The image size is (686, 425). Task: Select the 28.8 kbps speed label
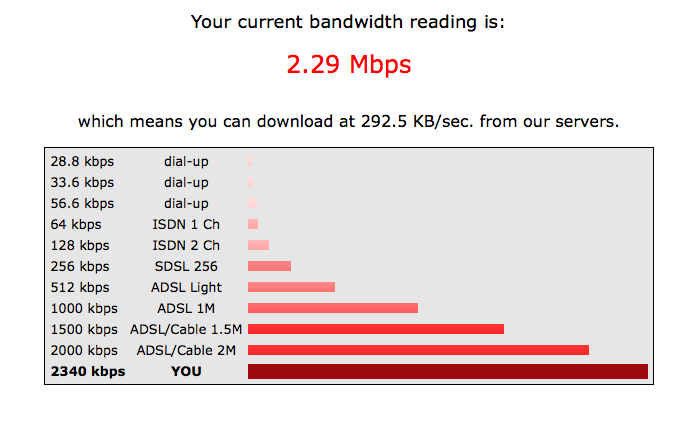(x=81, y=161)
